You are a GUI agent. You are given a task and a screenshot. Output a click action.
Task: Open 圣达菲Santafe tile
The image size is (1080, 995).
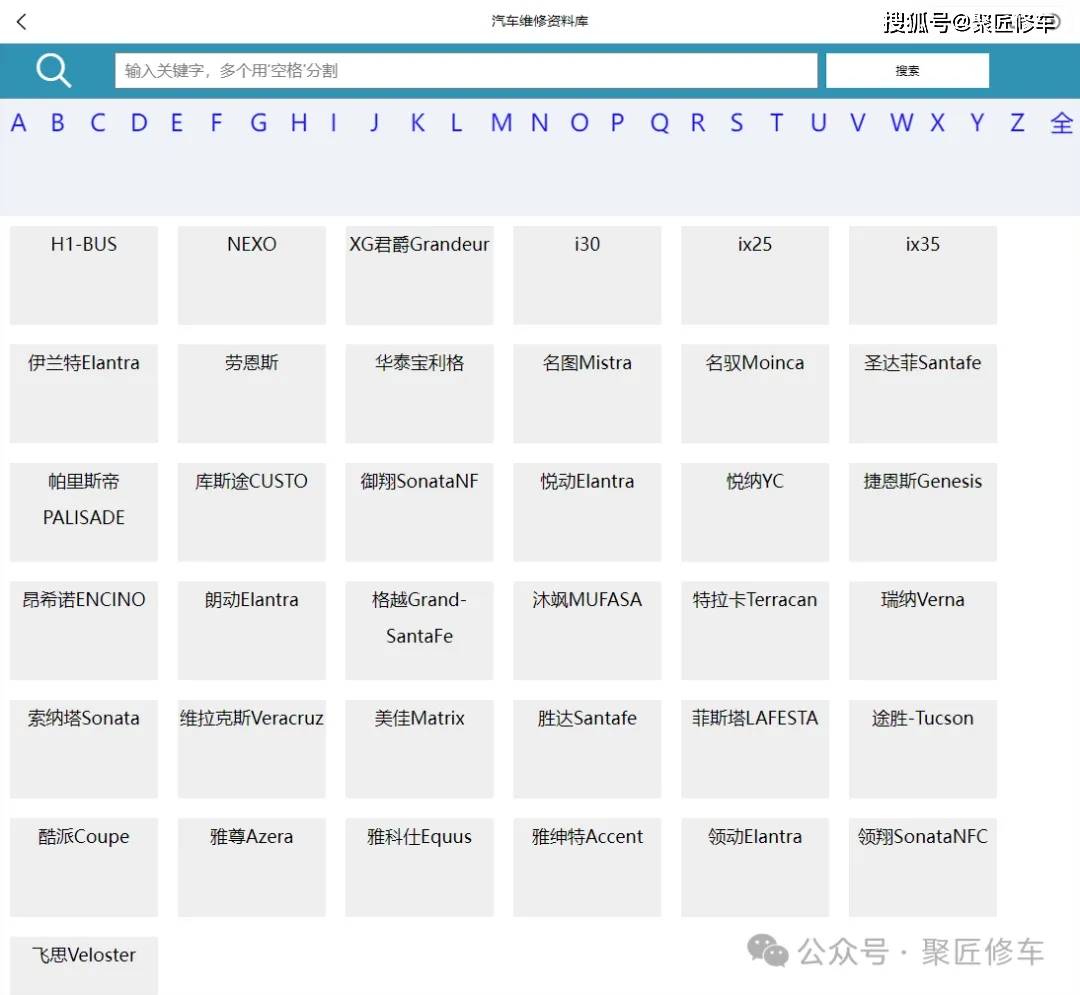[923, 394]
